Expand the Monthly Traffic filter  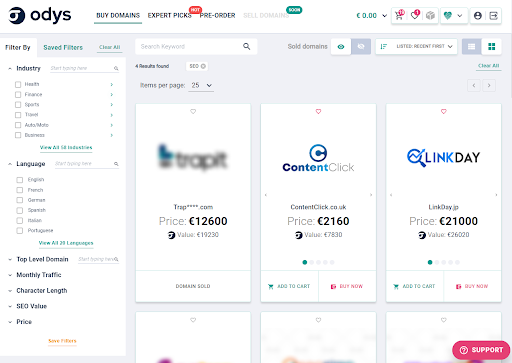pyautogui.click(x=39, y=275)
